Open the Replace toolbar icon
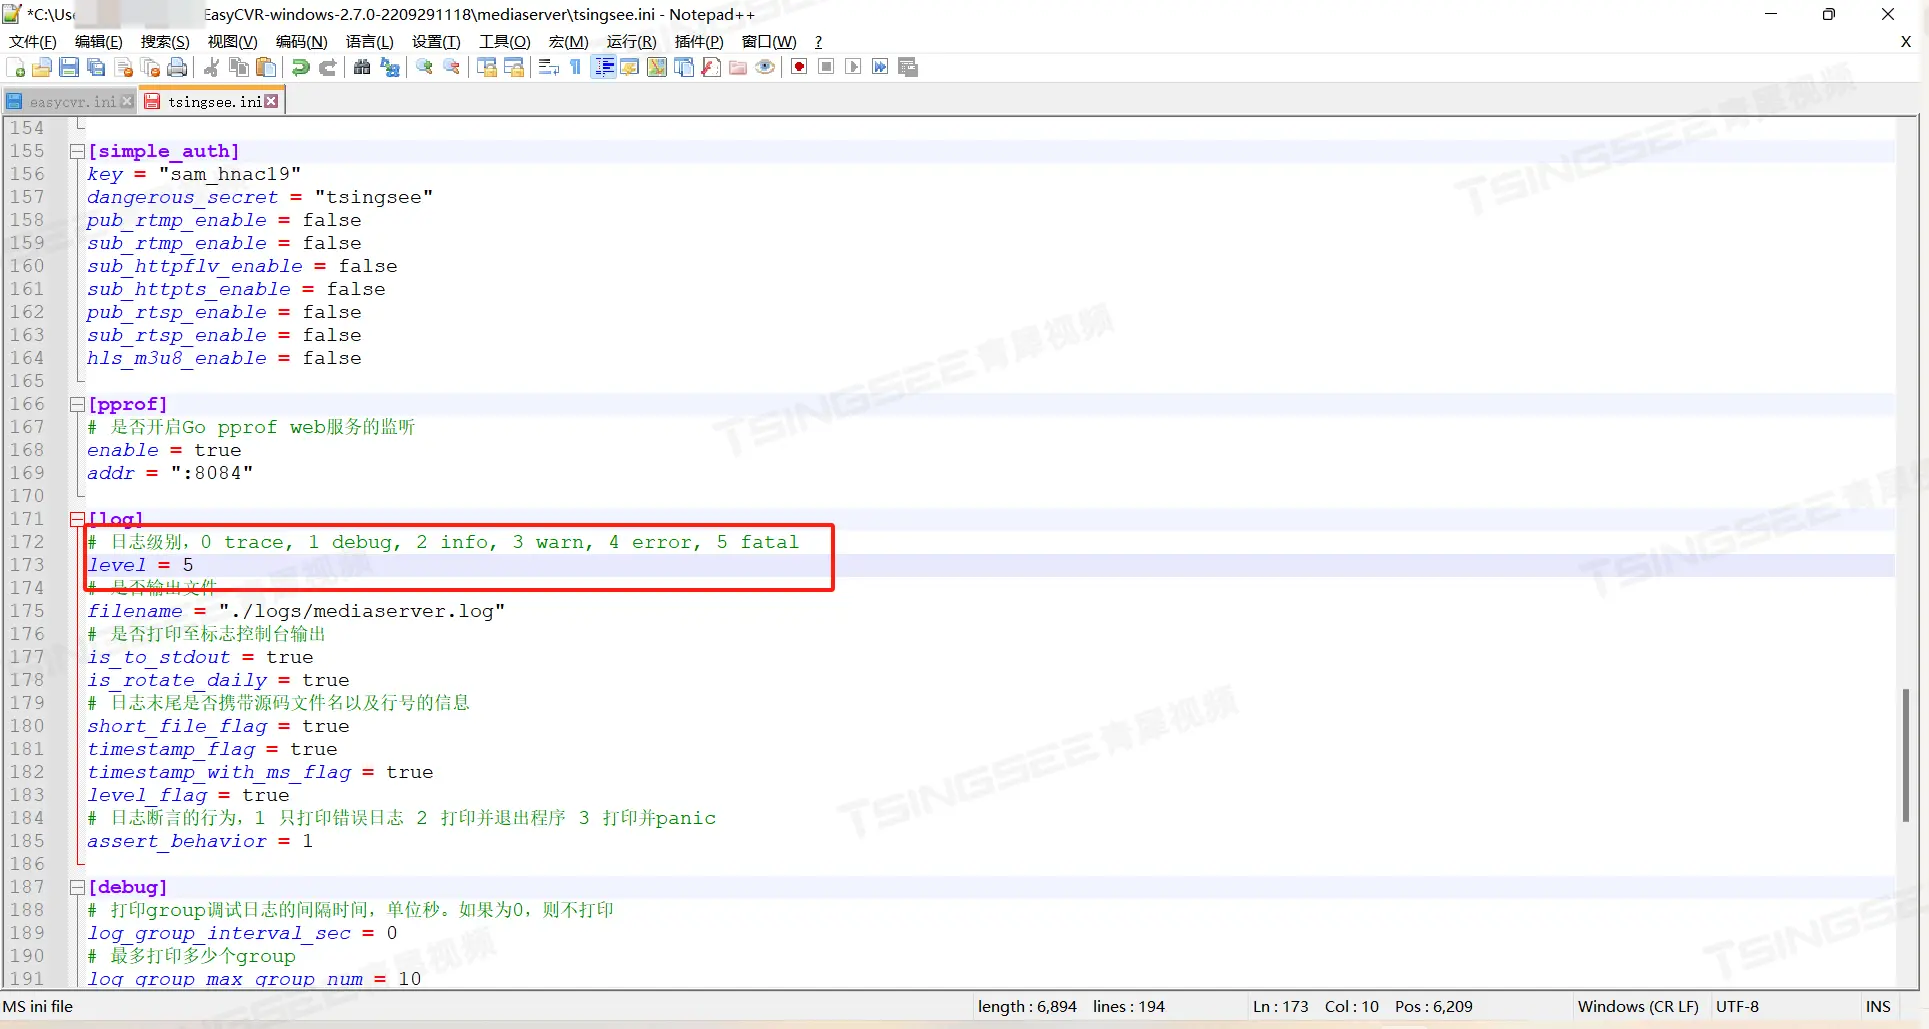 click(390, 67)
